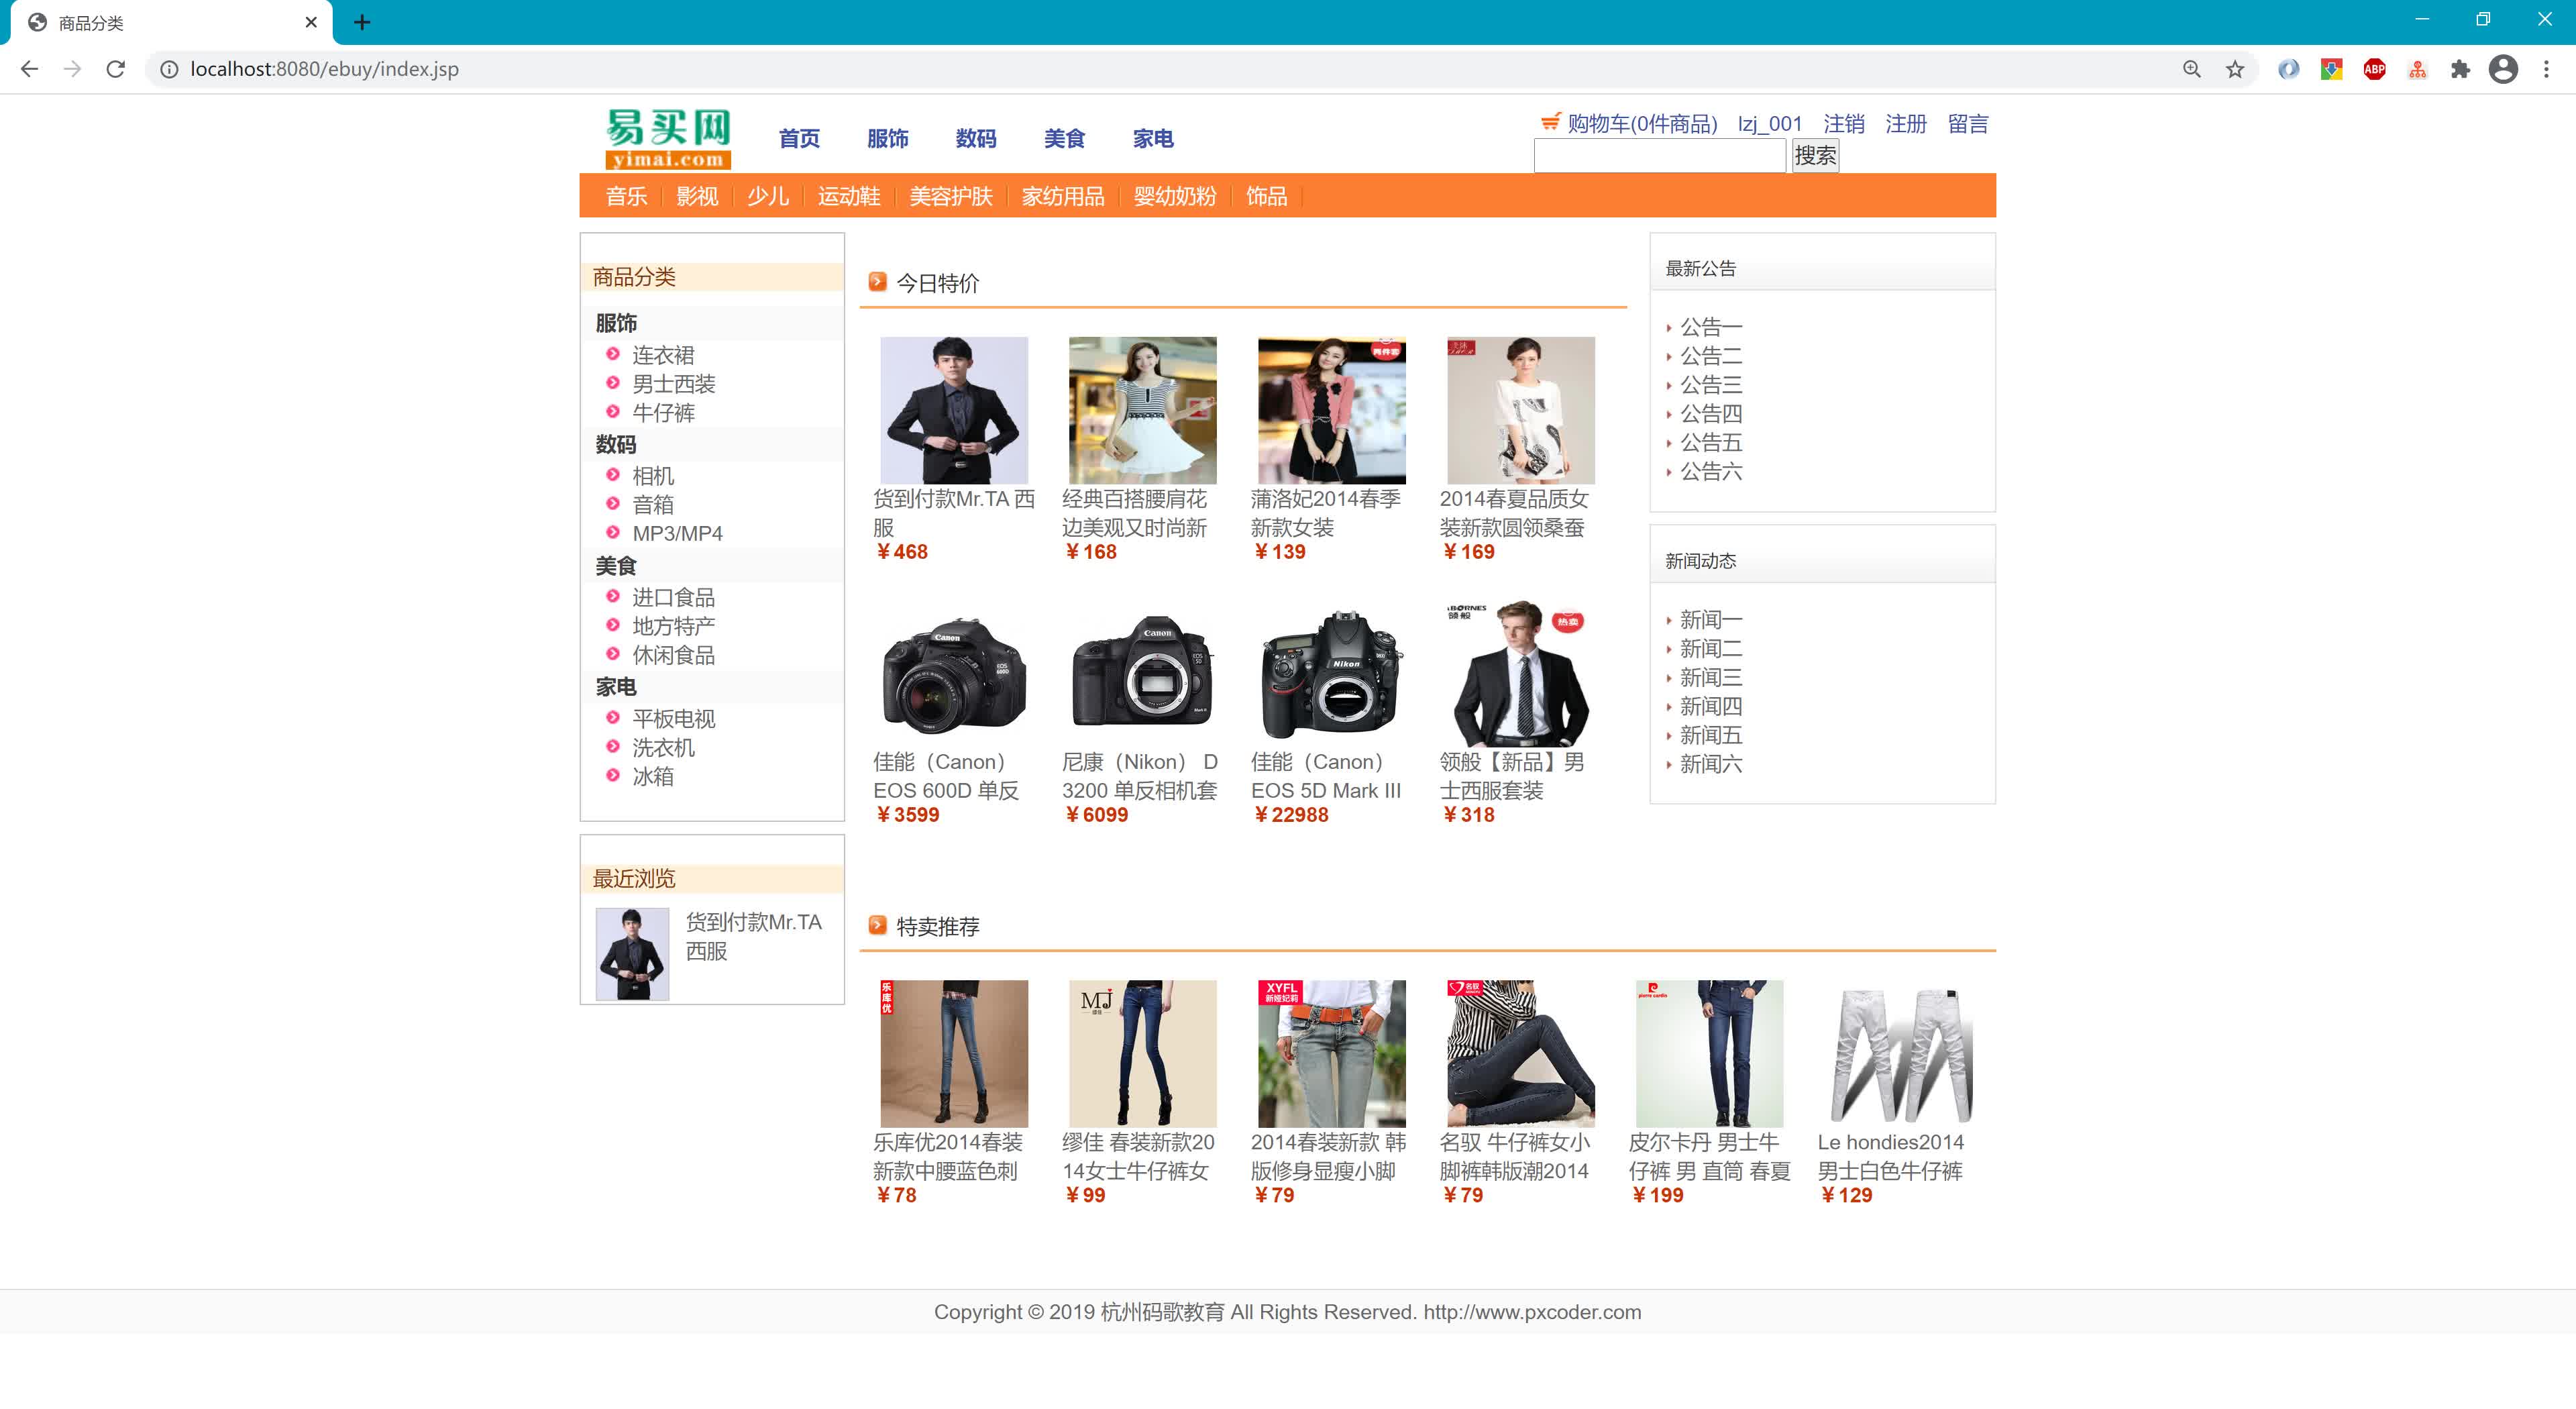Open the 数码 nav menu

pos(976,139)
